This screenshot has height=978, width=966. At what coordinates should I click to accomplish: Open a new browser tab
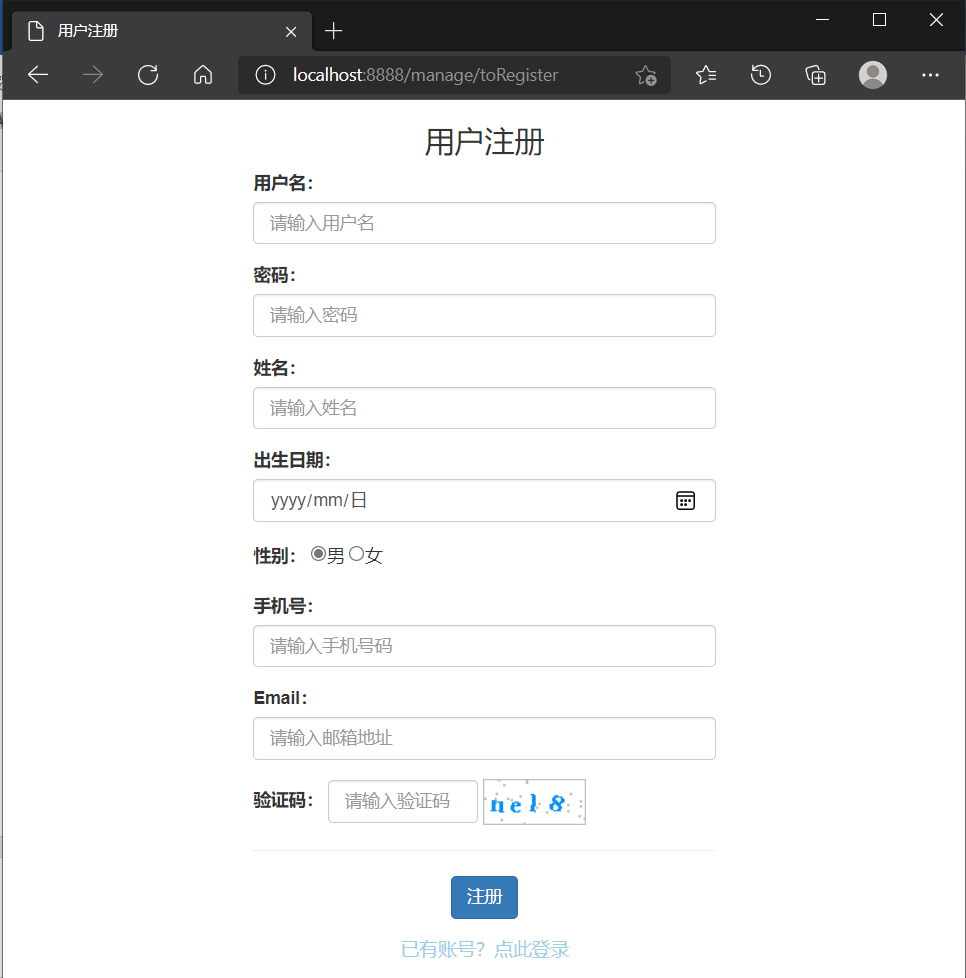click(x=334, y=31)
